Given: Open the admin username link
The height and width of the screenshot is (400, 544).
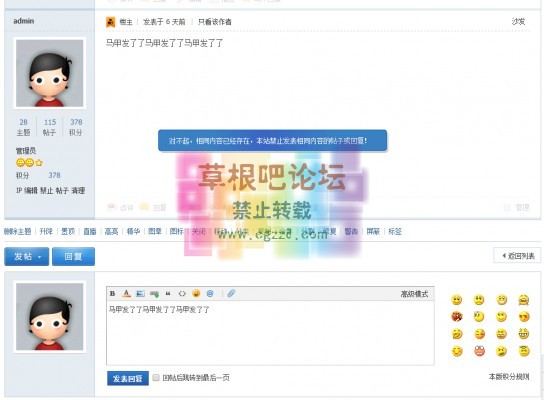Looking at the screenshot, I should tap(24, 21).
